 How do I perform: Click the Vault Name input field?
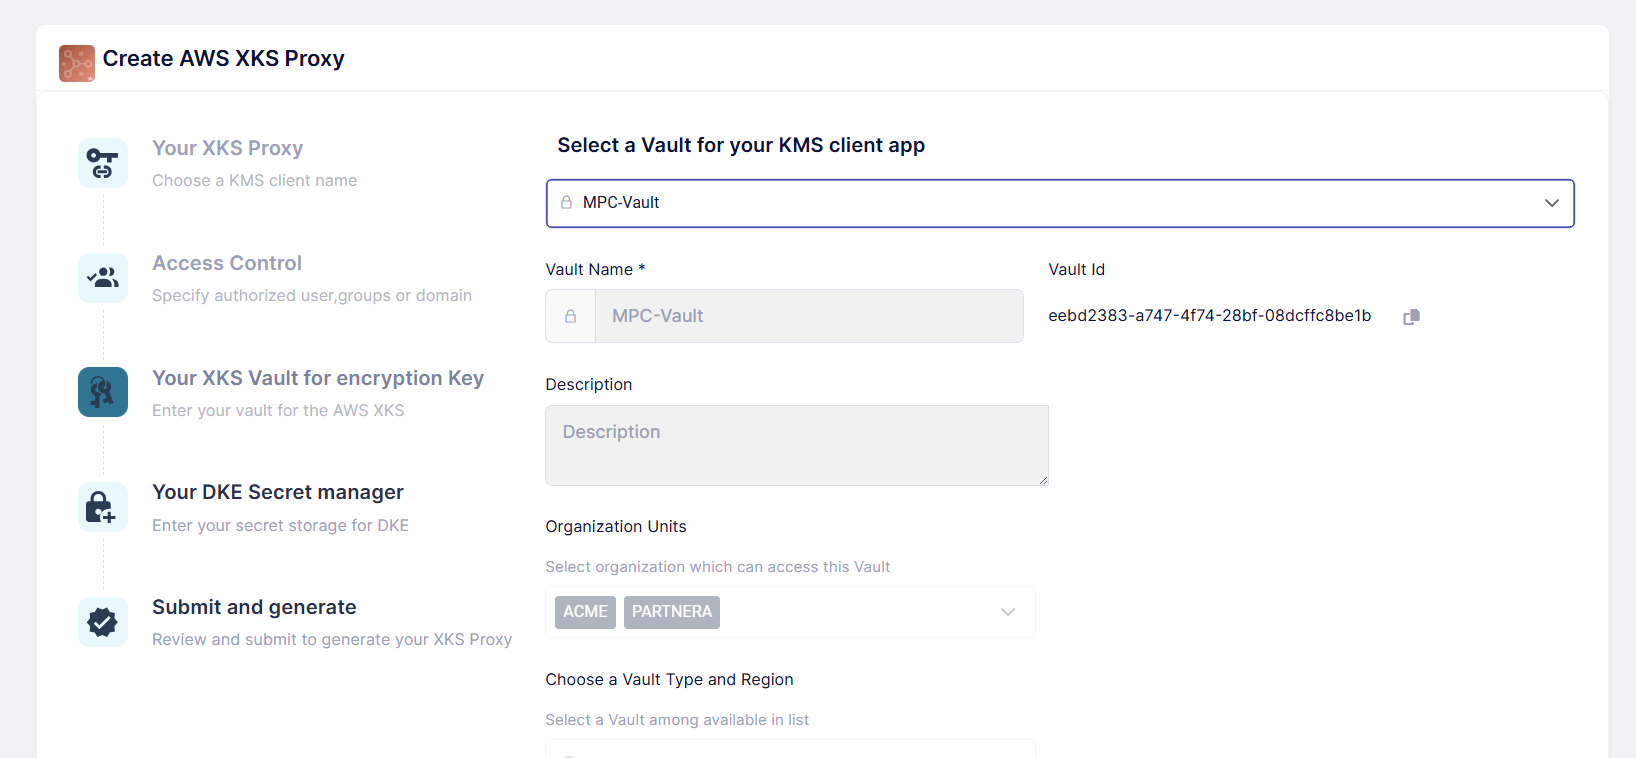click(809, 316)
